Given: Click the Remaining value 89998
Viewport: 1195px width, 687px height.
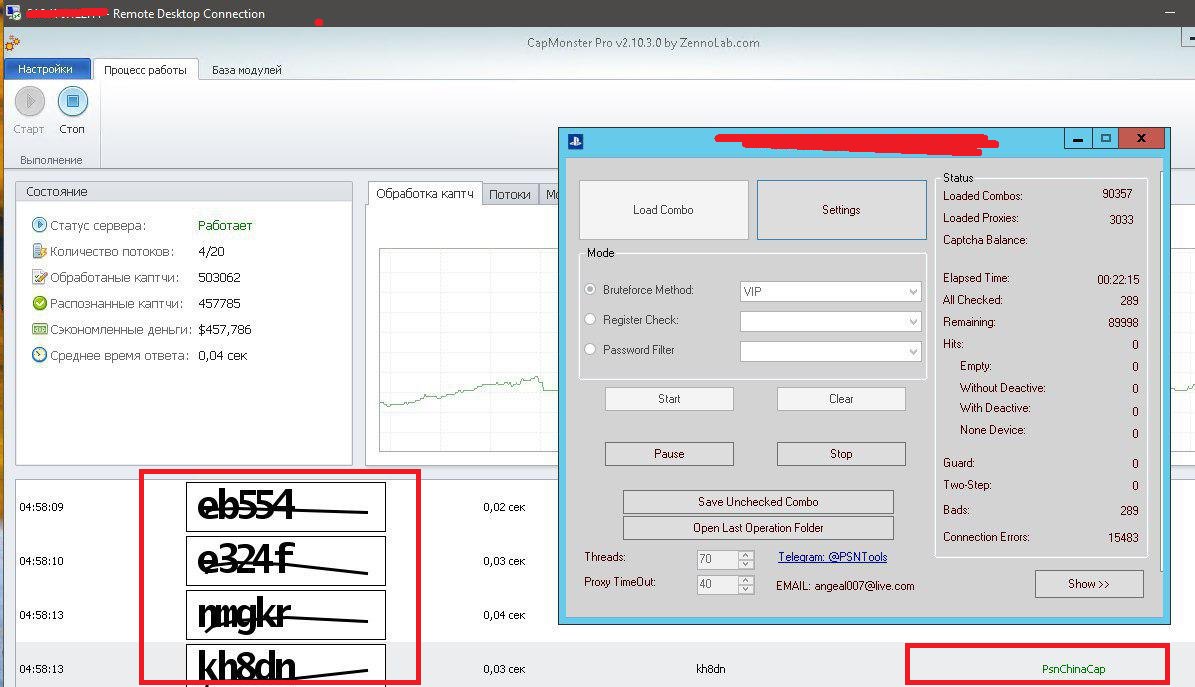Looking at the screenshot, I should 1123,323.
